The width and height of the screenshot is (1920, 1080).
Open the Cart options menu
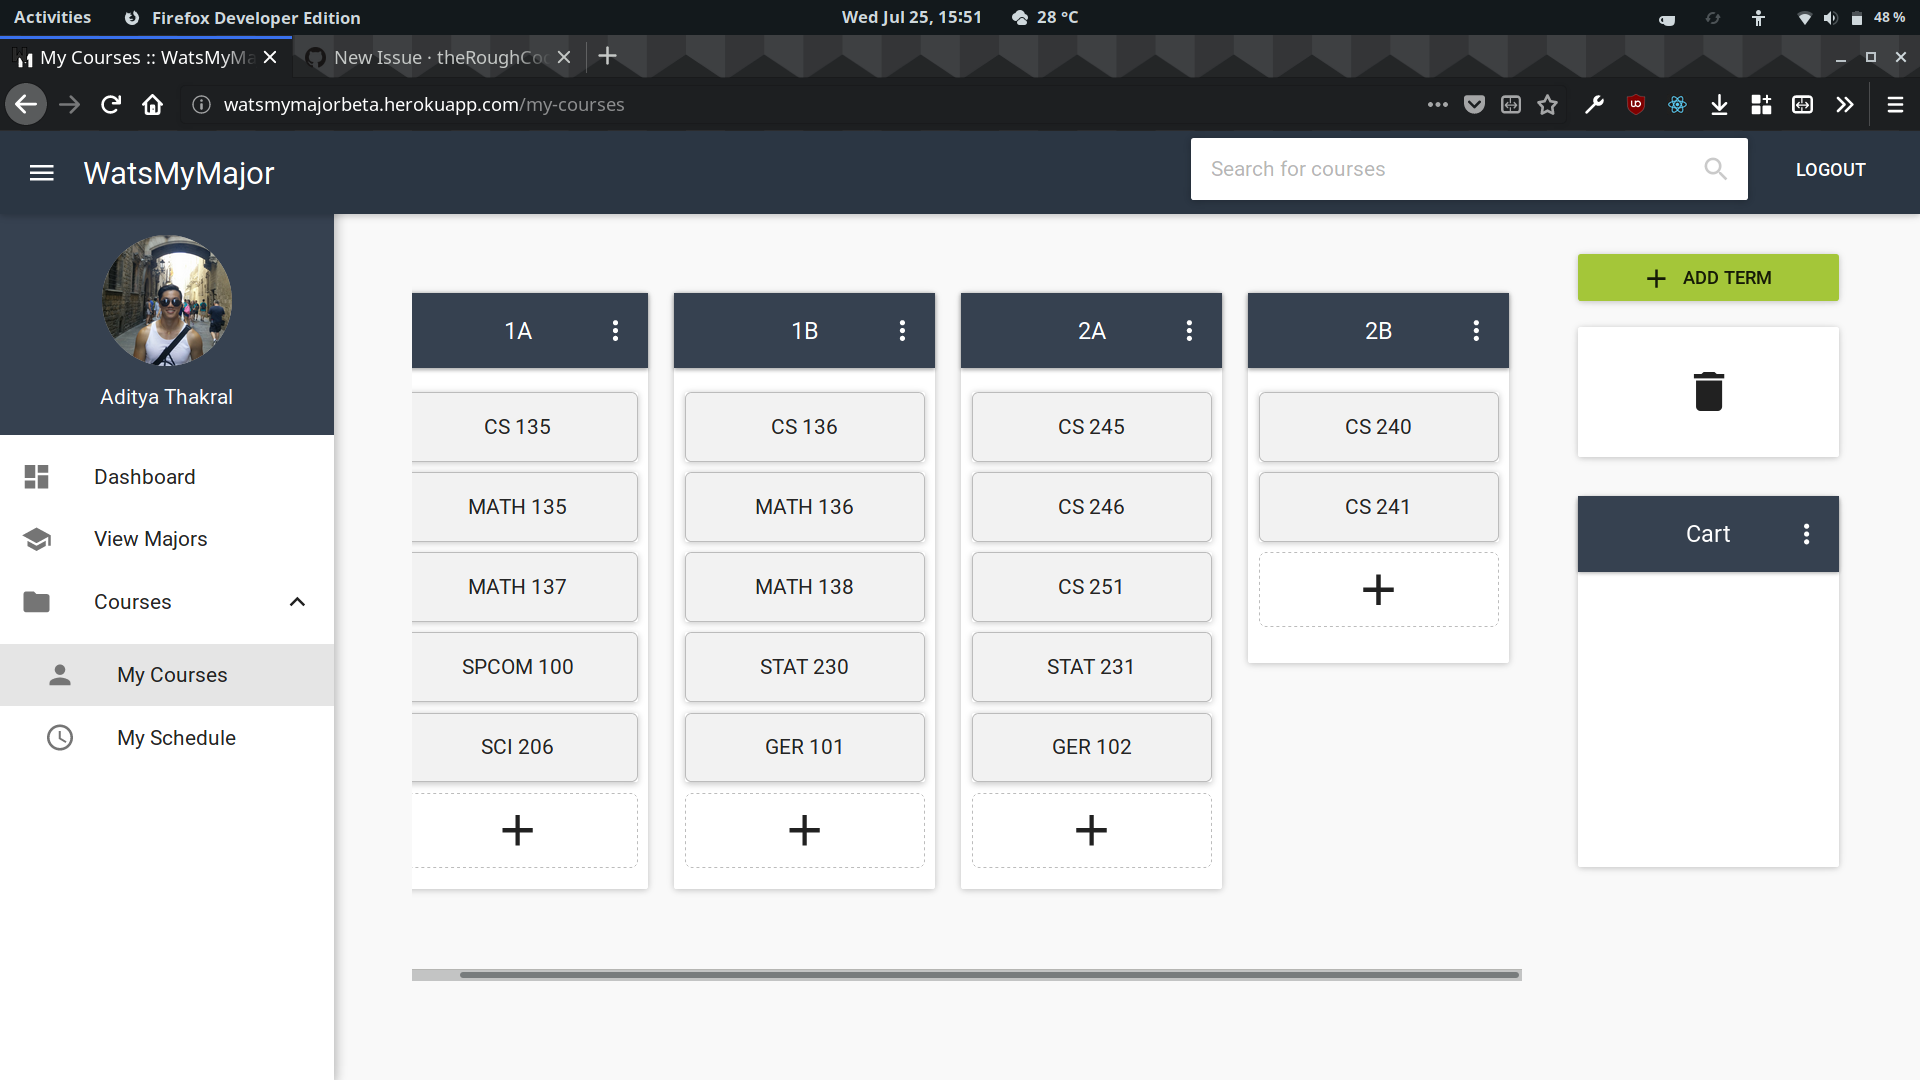click(x=1806, y=534)
